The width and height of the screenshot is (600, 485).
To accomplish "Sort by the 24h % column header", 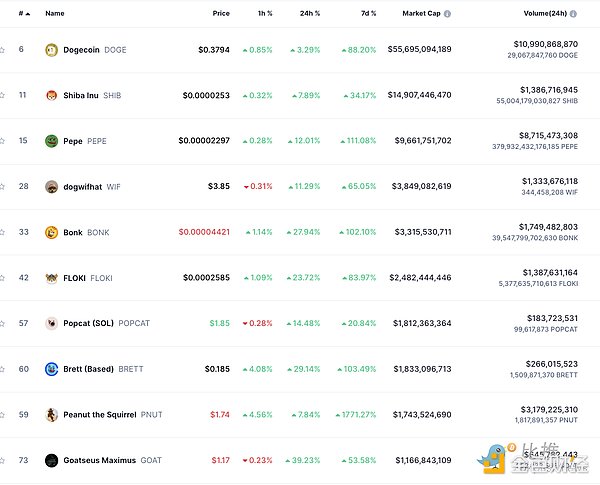I will pos(311,14).
